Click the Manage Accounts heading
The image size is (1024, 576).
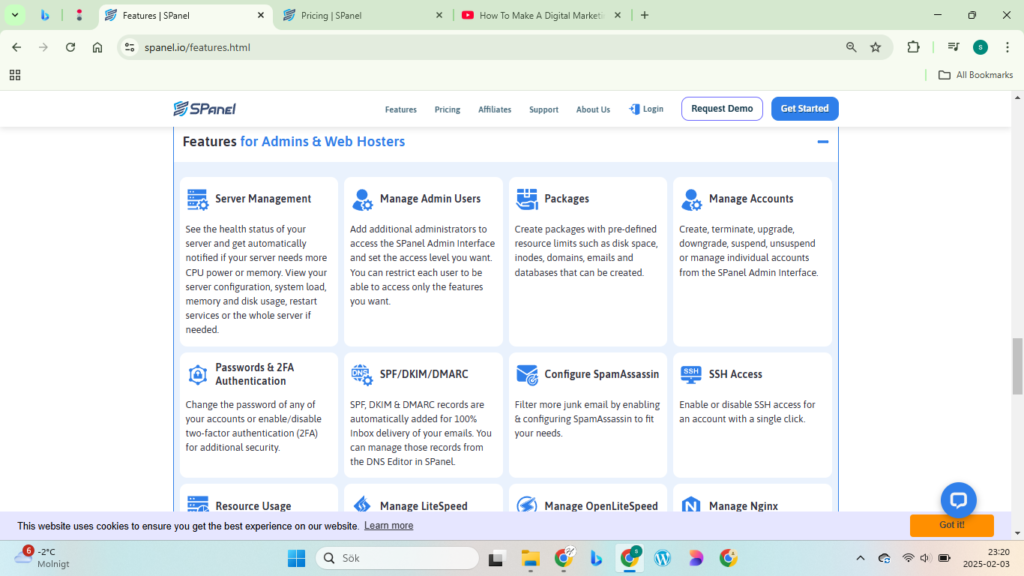[x=751, y=199]
